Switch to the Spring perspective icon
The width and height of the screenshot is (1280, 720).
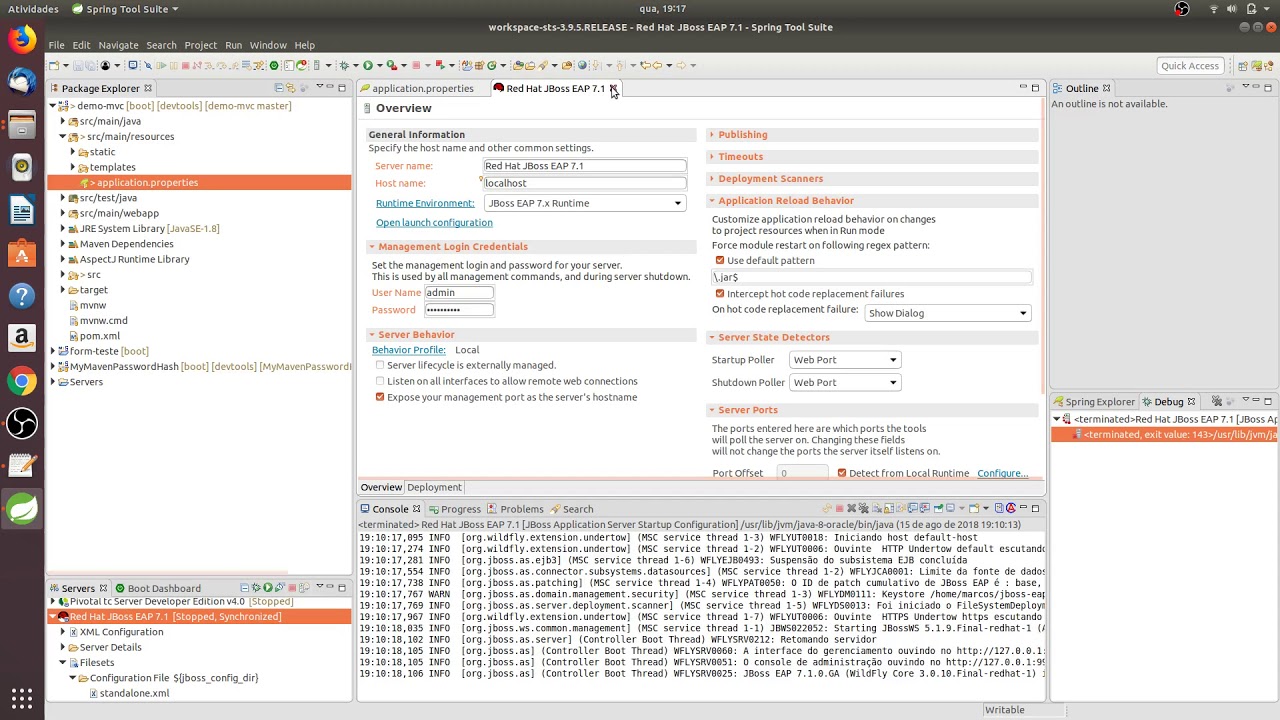[x=1256, y=66]
